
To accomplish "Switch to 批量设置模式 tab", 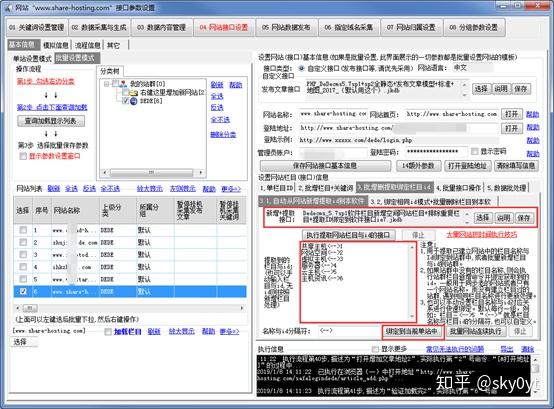I will click(x=77, y=58).
